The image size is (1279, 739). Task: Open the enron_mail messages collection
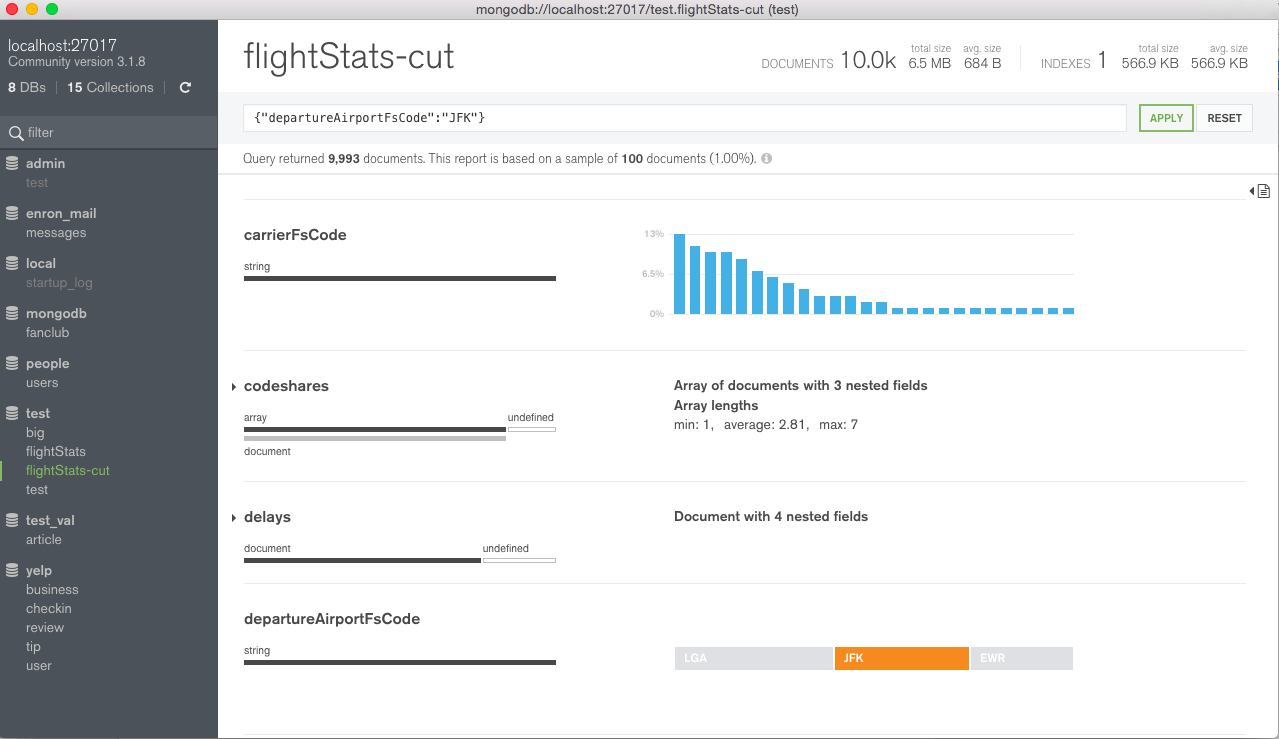point(56,233)
